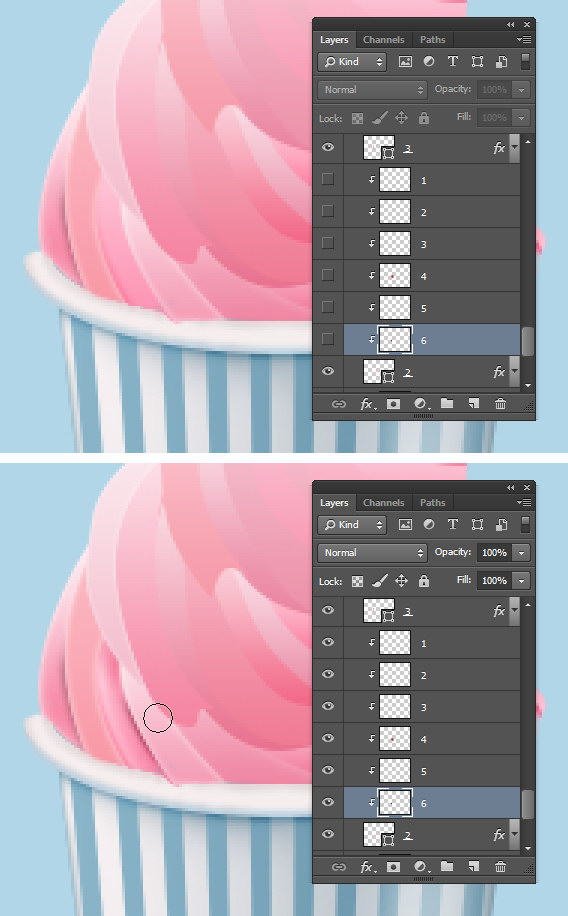The height and width of the screenshot is (916, 568).
Task: Filter for smart objects in lower Layers panel
Action: point(501,524)
